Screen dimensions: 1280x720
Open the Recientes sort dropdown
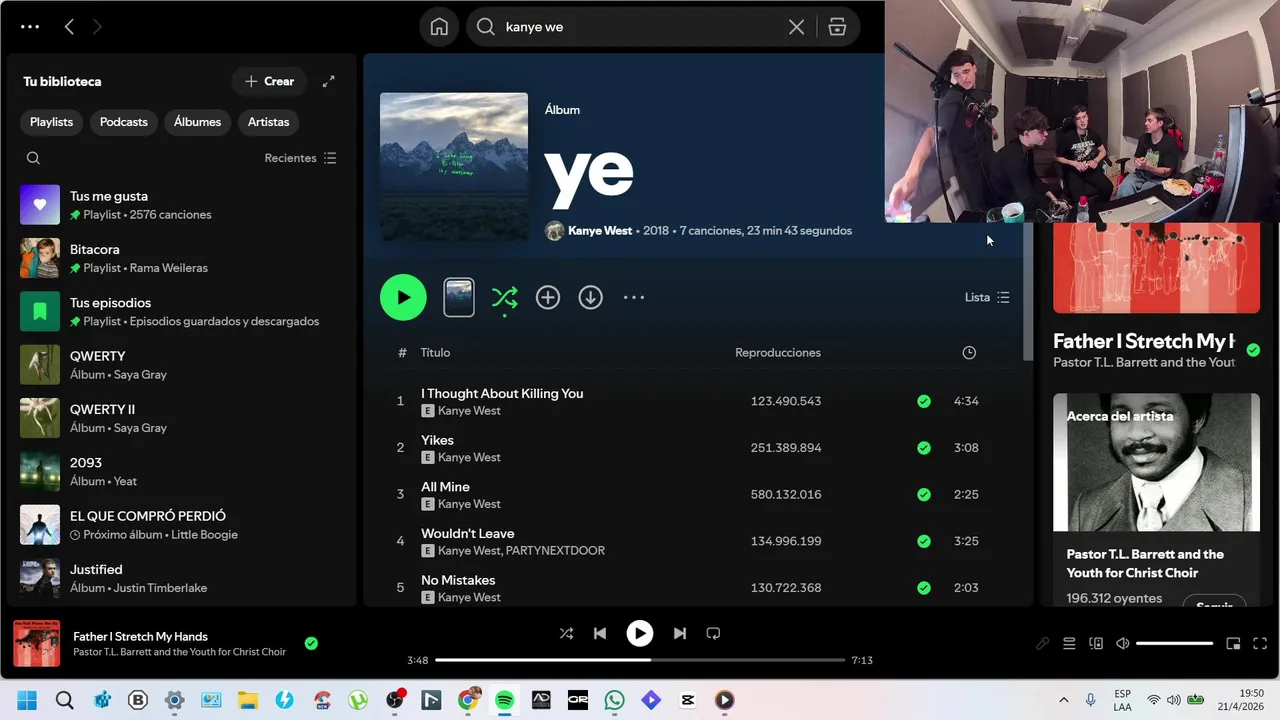coord(300,158)
